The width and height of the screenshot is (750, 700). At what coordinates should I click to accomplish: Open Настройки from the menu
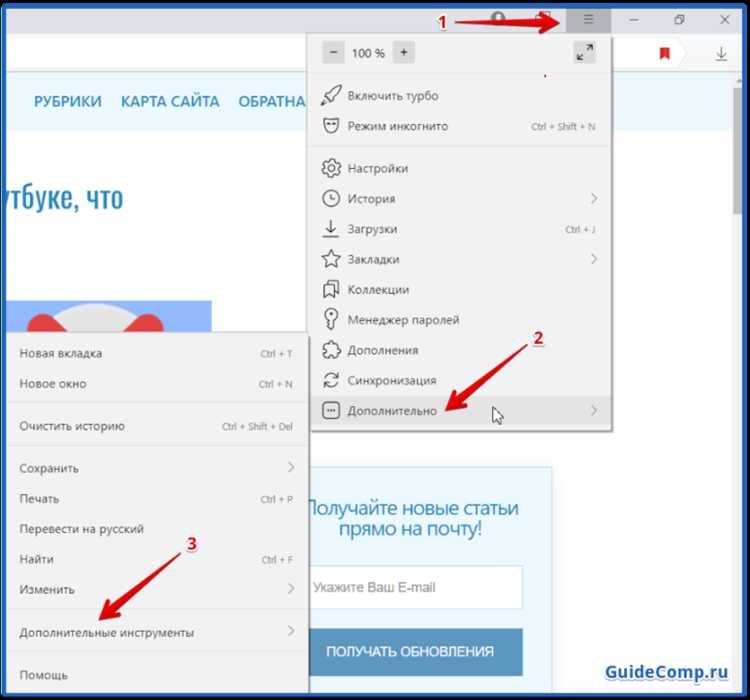460,168
